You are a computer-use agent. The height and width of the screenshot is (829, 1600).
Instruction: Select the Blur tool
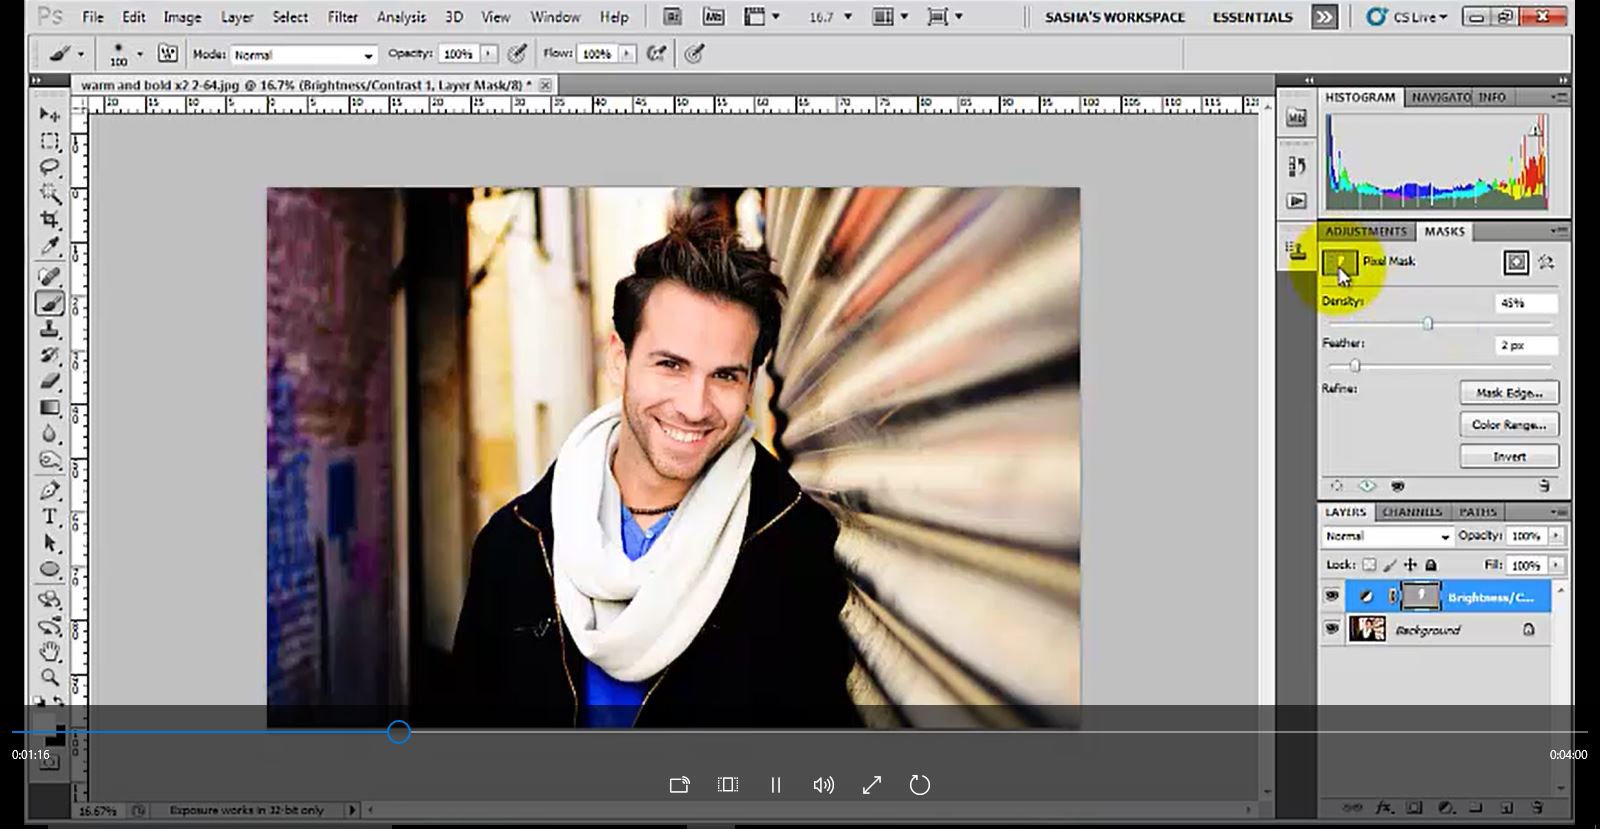(x=49, y=433)
